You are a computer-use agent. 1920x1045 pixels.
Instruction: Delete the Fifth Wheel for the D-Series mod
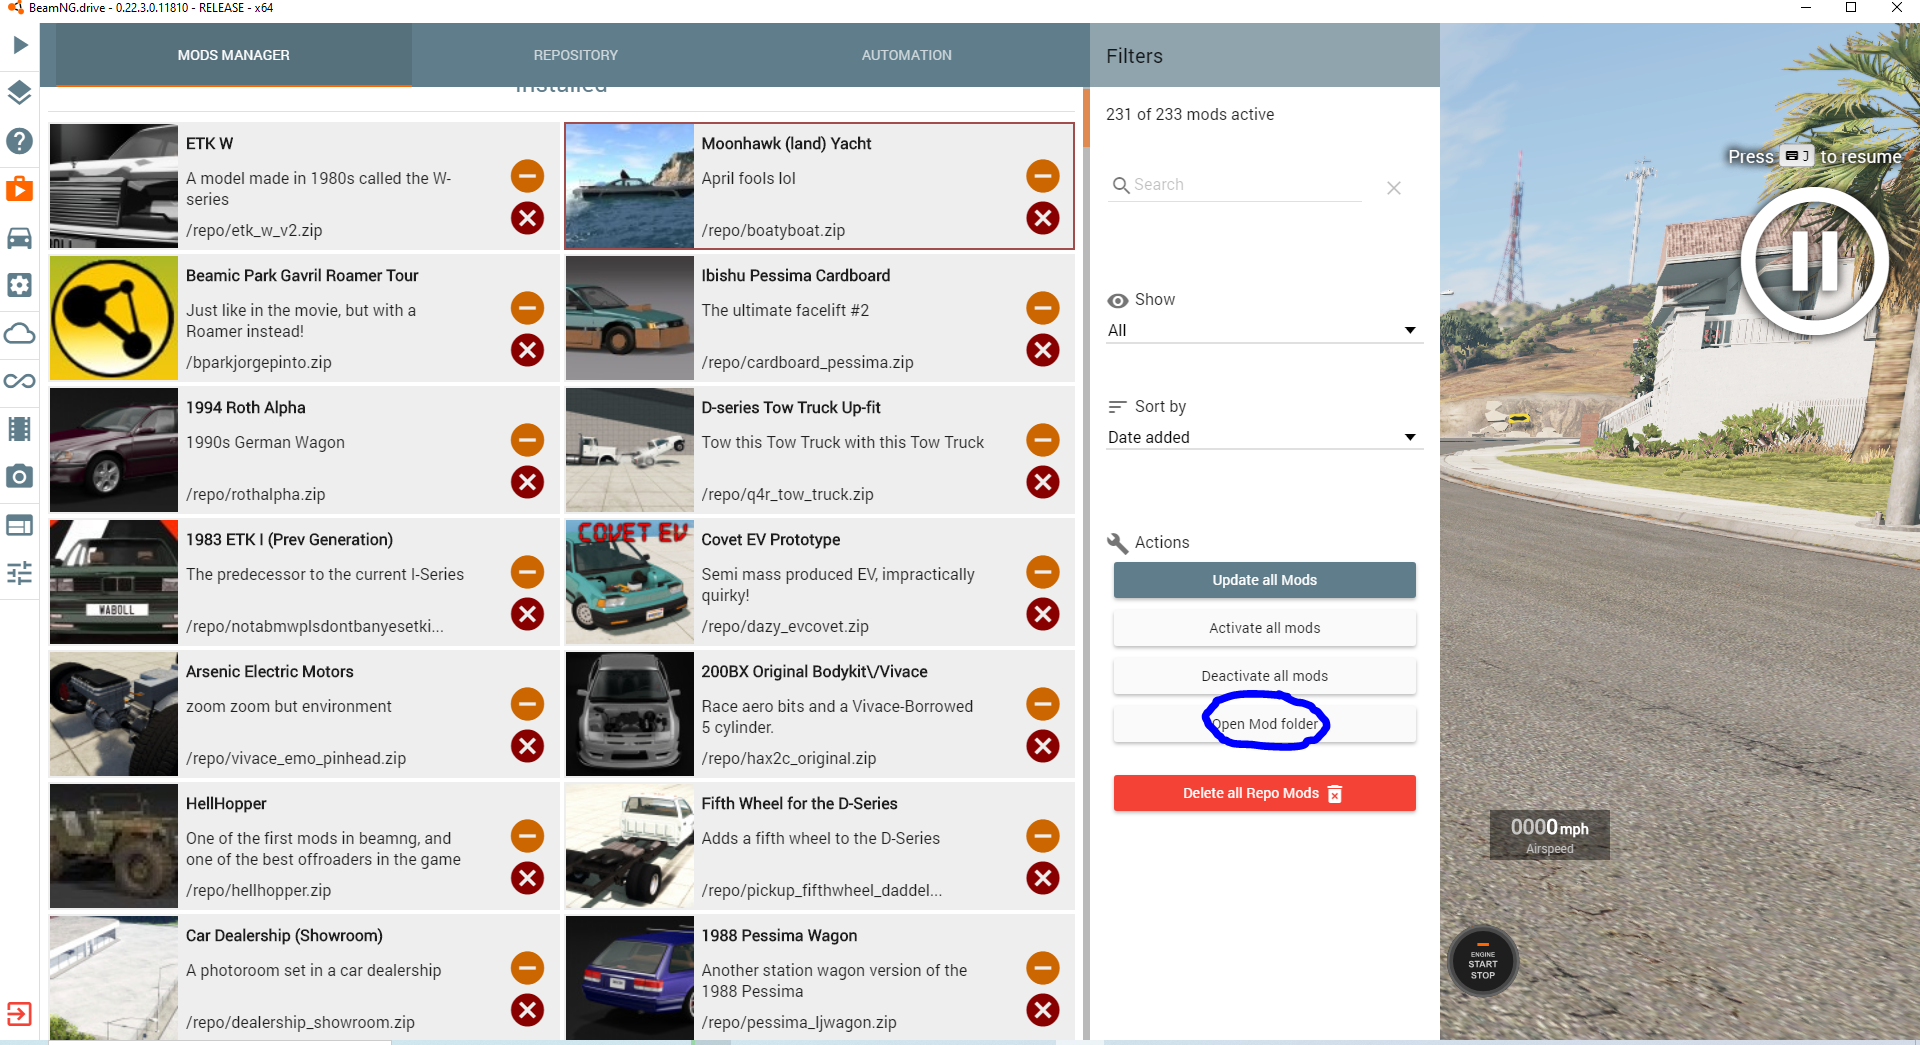click(1043, 878)
